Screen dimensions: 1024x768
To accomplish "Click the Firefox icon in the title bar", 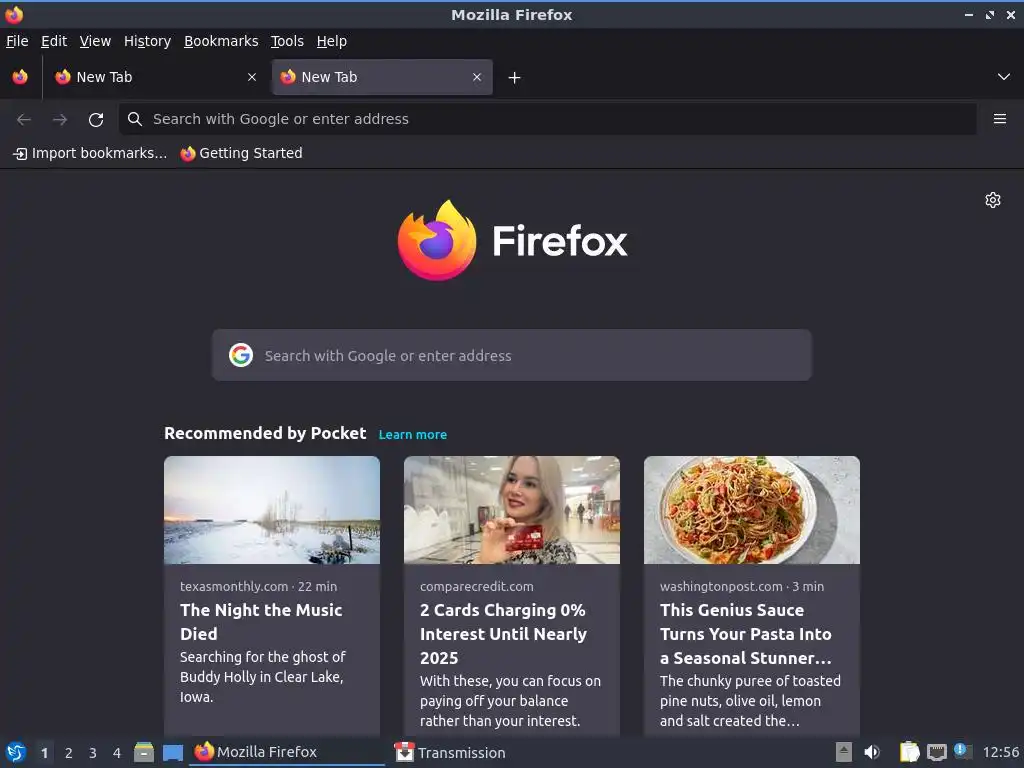I will point(14,14).
